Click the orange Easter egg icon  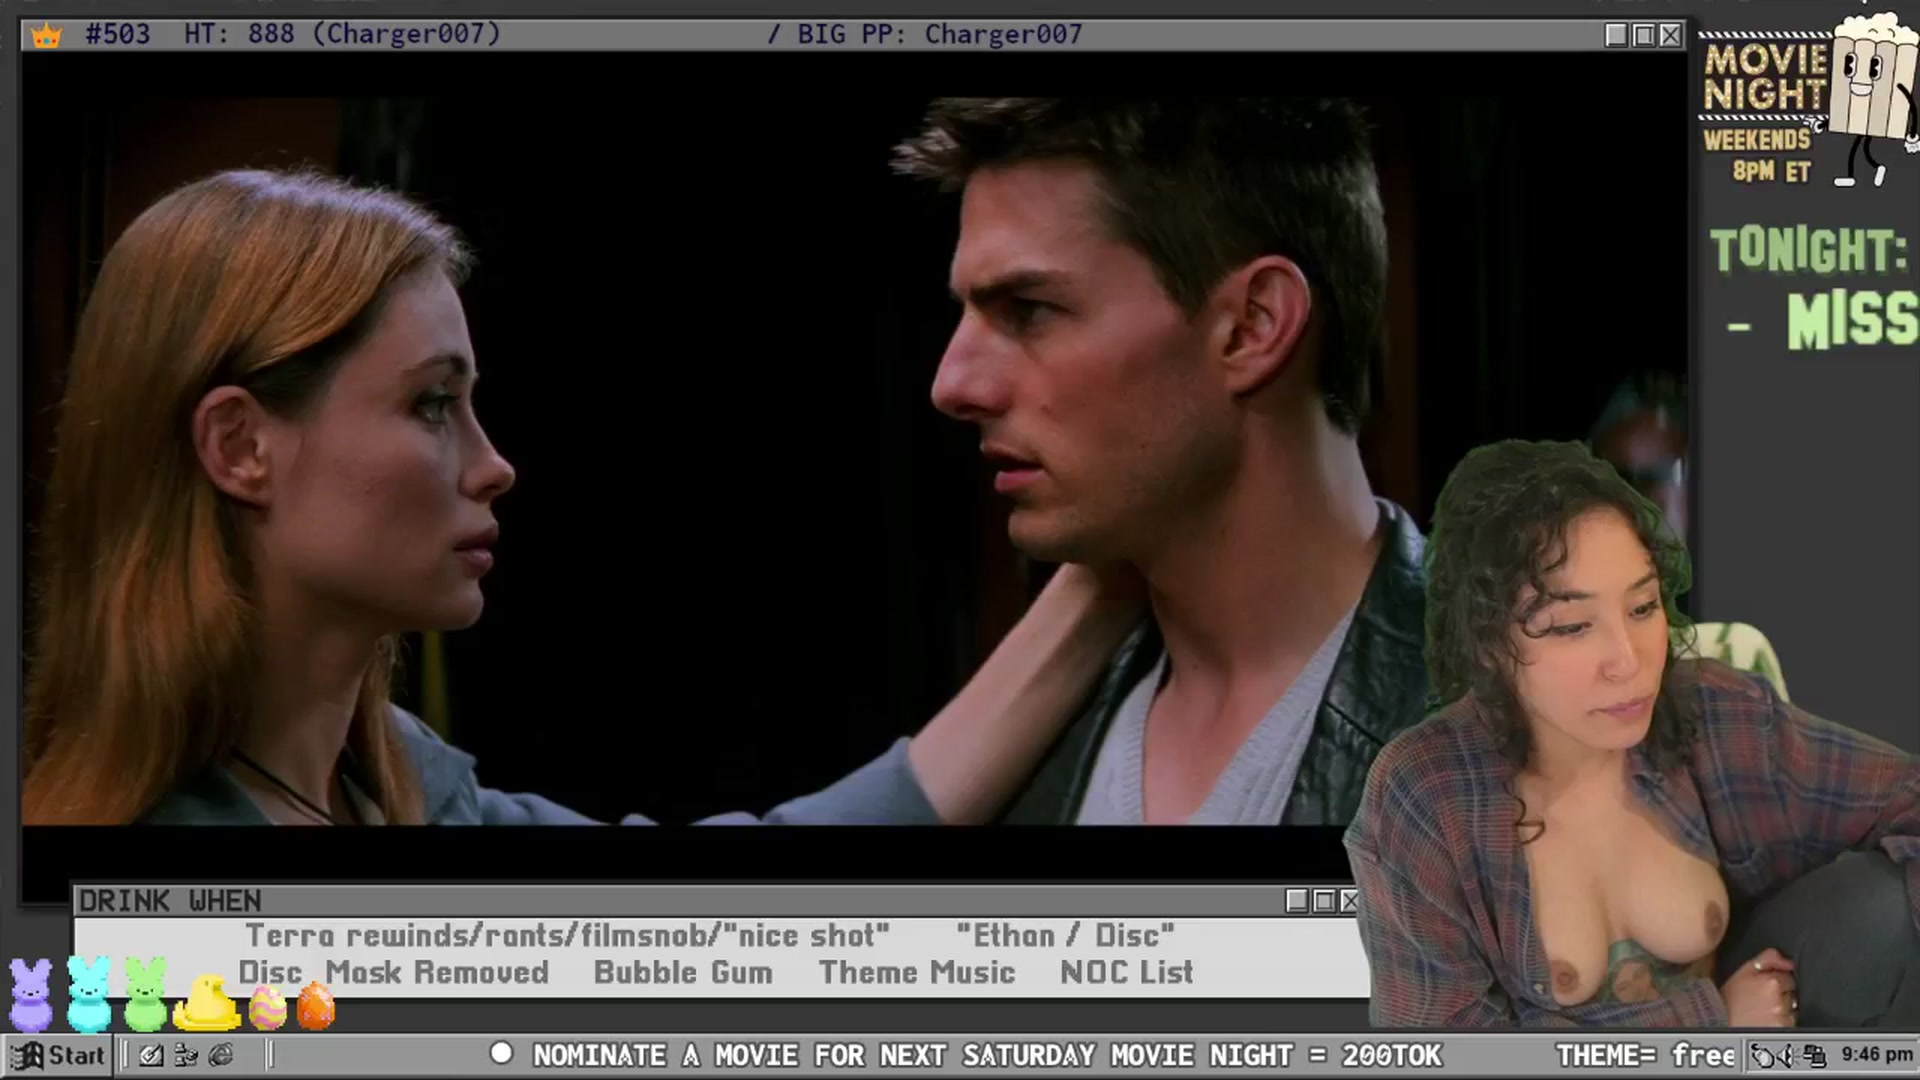coord(316,1006)
